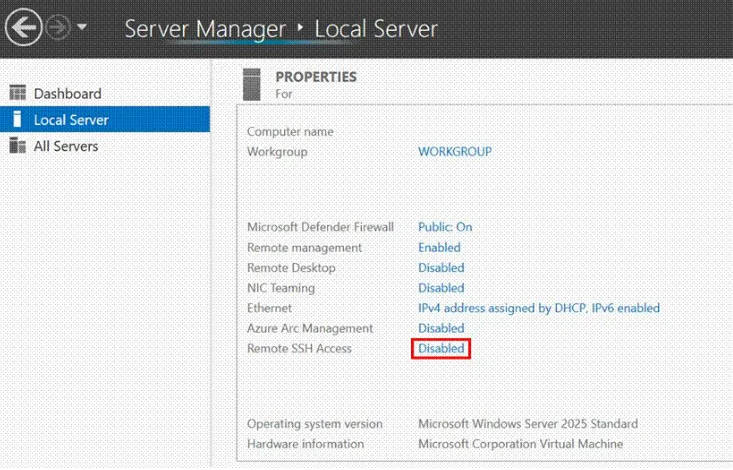
Task: Click the Remote Desktop label
Action: click(291, 268)
